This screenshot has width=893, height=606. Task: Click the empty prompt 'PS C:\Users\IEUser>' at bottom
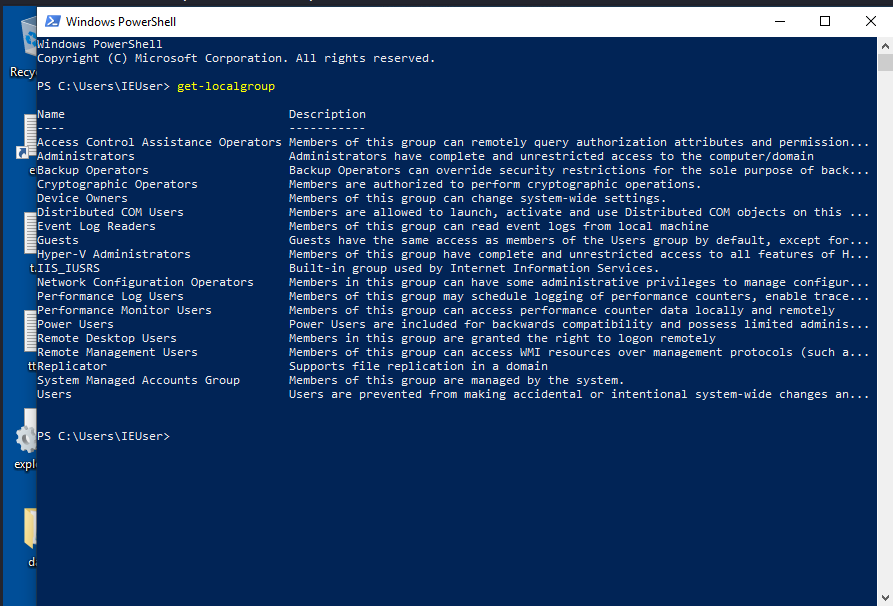click(104, 436)
